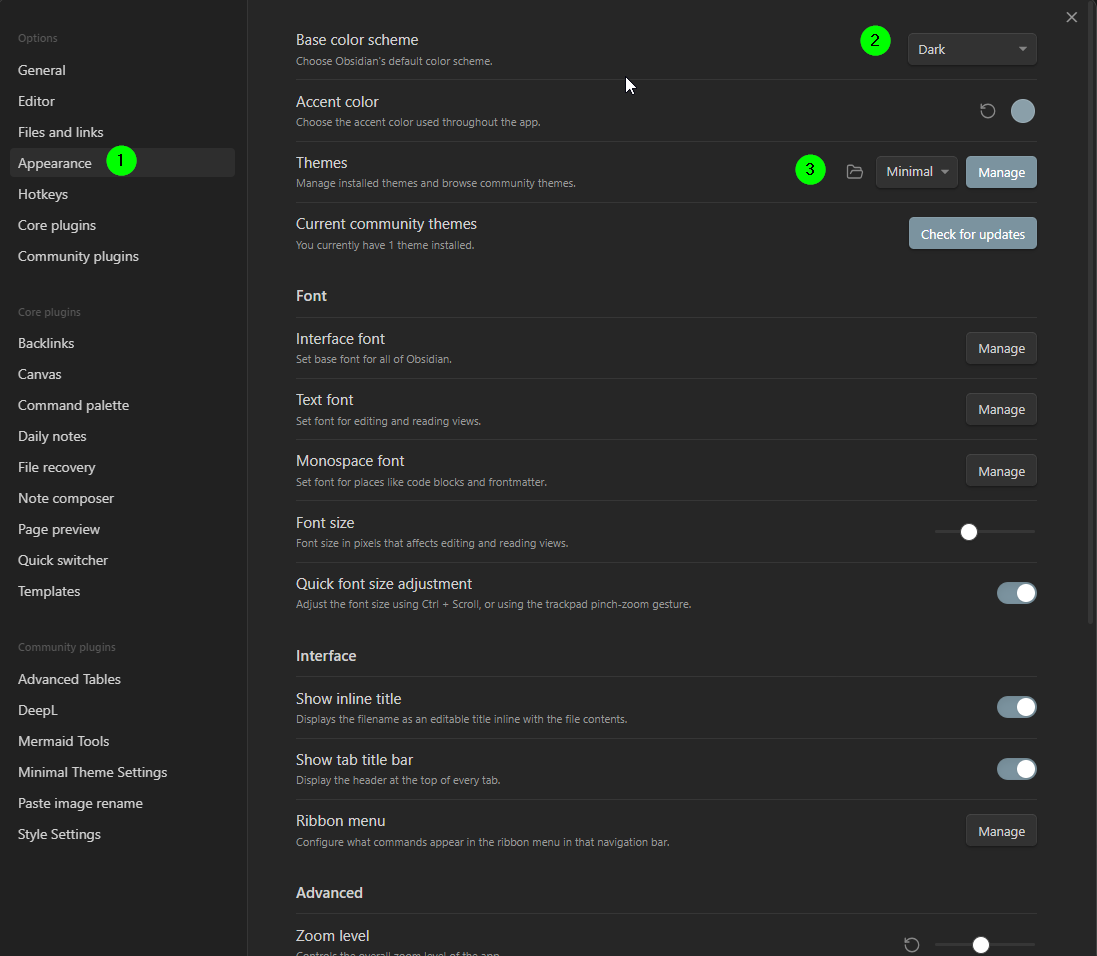The width and height of the screenshot is (1097, 956).
Task: Open File recovery settings
Action: (x=122, y=468)
